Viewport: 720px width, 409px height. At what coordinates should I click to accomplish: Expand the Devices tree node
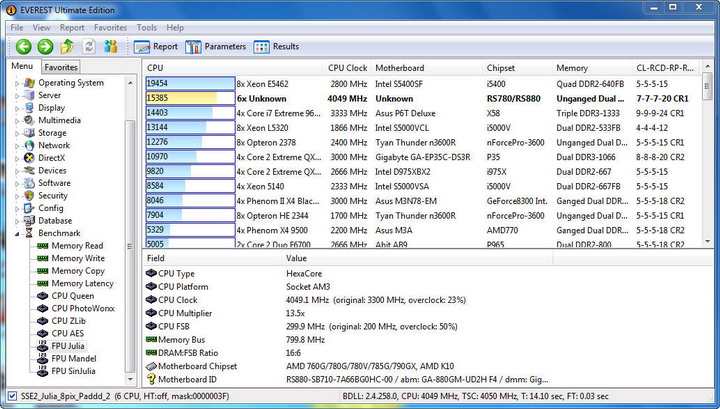click(17, 171)
